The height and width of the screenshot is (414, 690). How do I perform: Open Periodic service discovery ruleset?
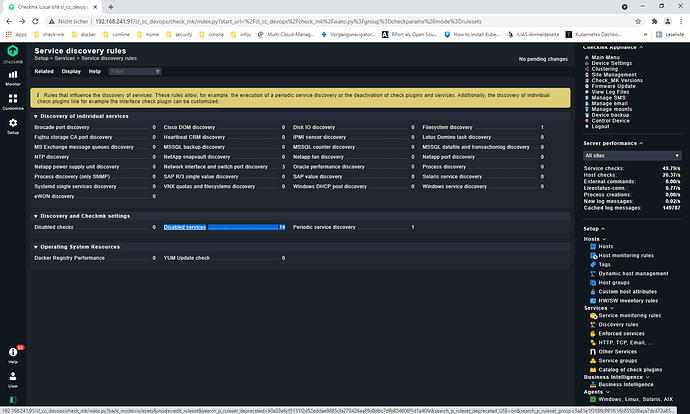[x=324, y=227]
